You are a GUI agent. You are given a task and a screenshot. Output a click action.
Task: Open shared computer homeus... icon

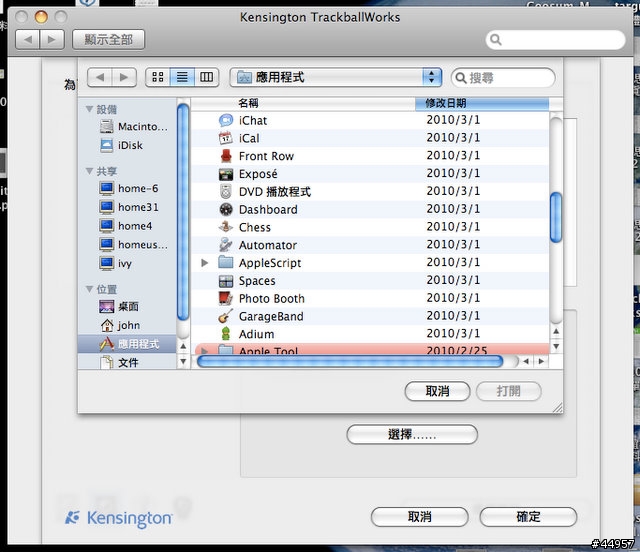click(x=107, y=245)
